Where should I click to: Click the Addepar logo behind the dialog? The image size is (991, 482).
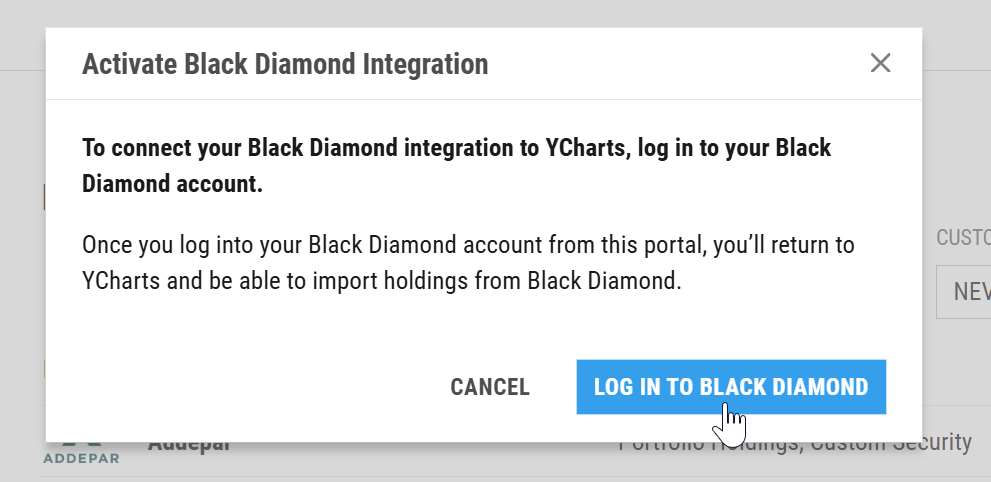pyautogui.click(x=81, y=454)
